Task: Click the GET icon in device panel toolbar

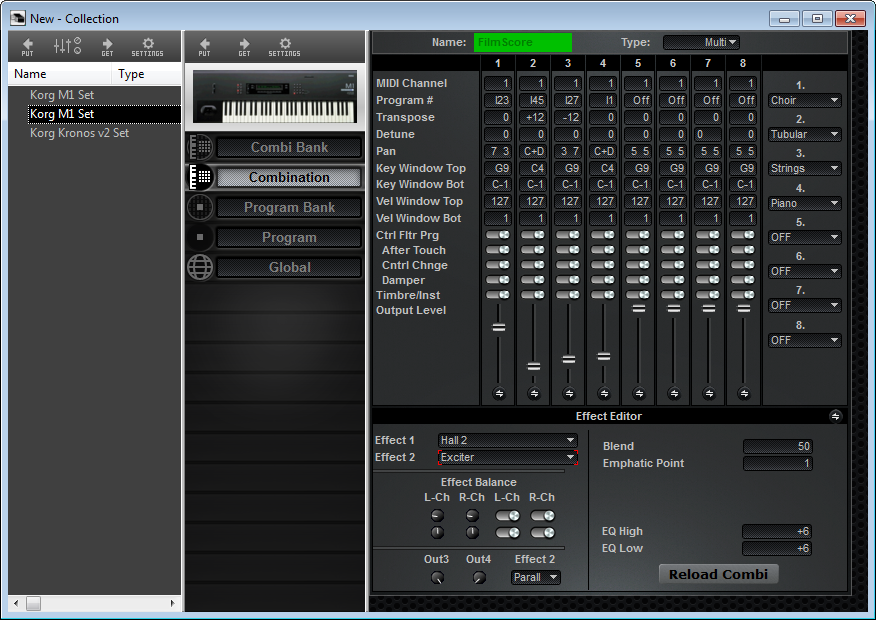Action: (x=244, y=46)
